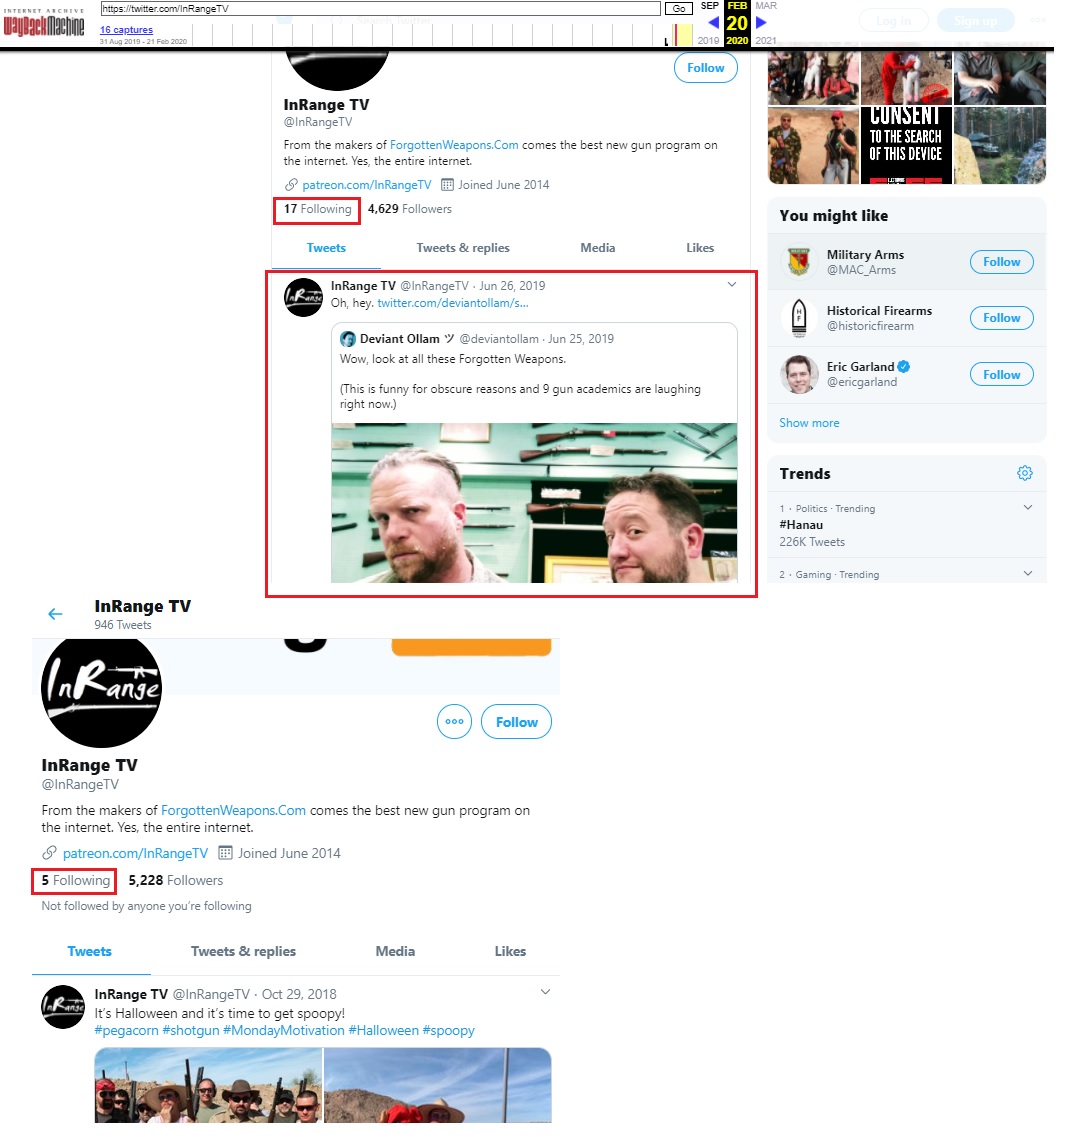Open the lower Media tab

click(x=395, y=951)
